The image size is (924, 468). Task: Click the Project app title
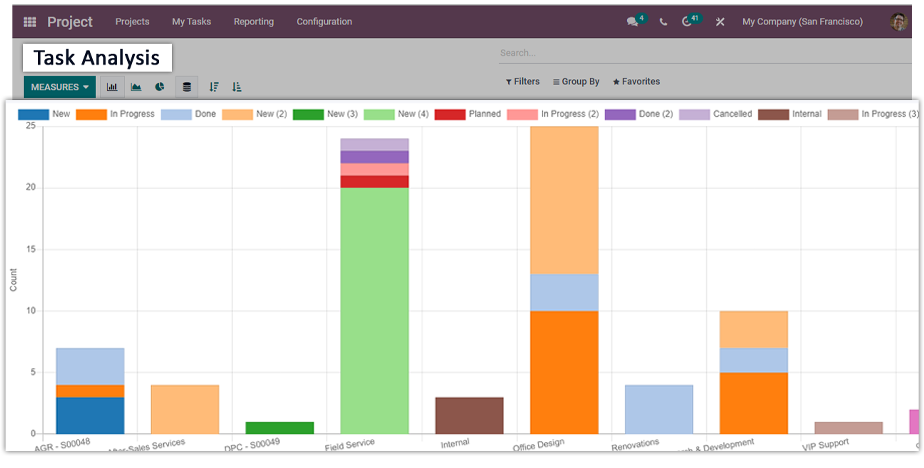pos(70,22)
